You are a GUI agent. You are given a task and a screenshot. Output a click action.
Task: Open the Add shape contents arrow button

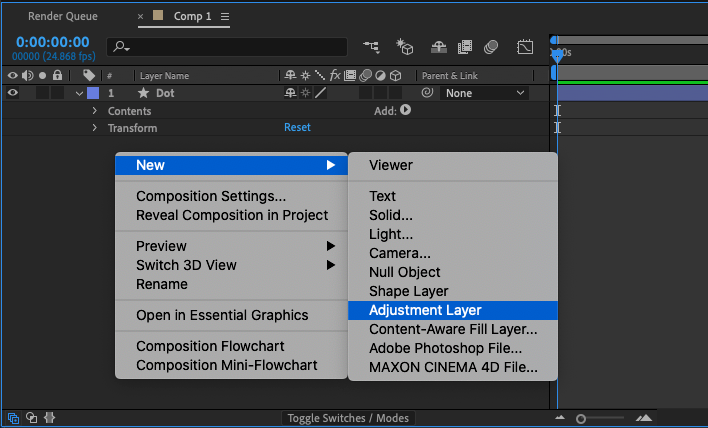coord(405,110)
